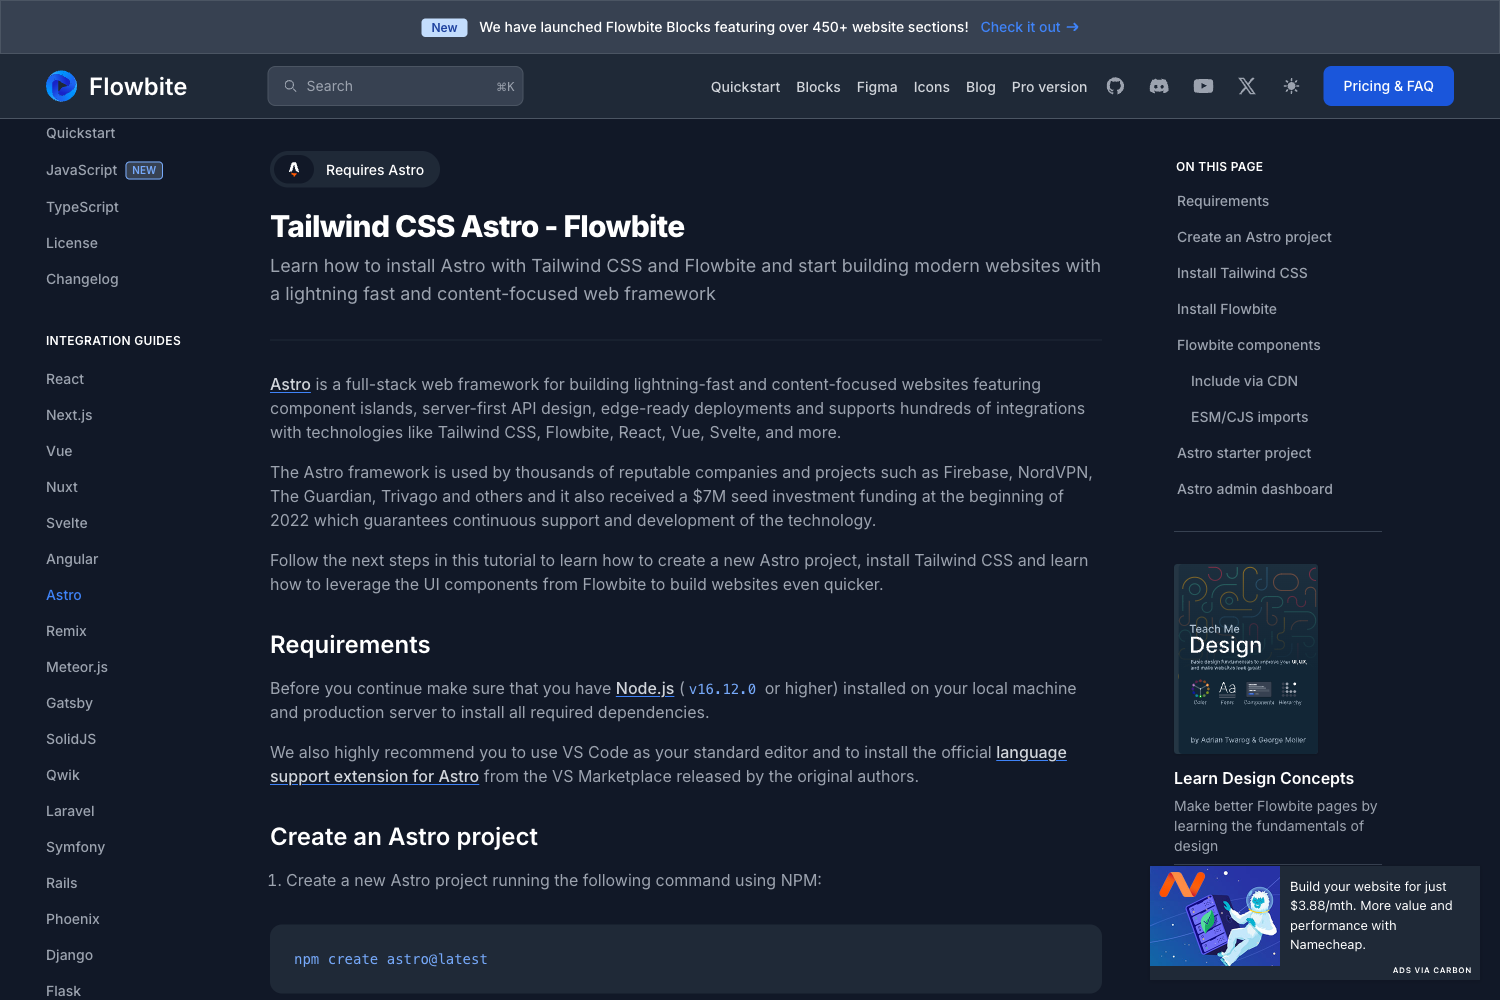Select Svelte in the integration guides sidebar

pos(67,523)
